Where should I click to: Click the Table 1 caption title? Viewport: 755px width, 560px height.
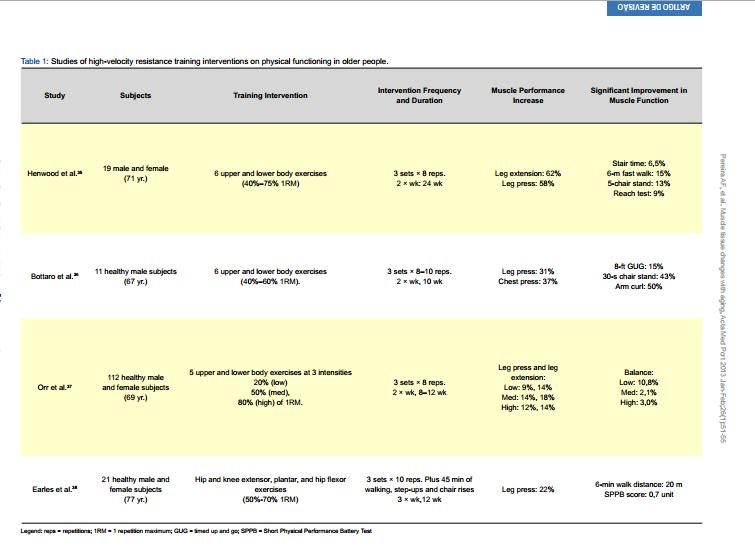coord(204,61)
